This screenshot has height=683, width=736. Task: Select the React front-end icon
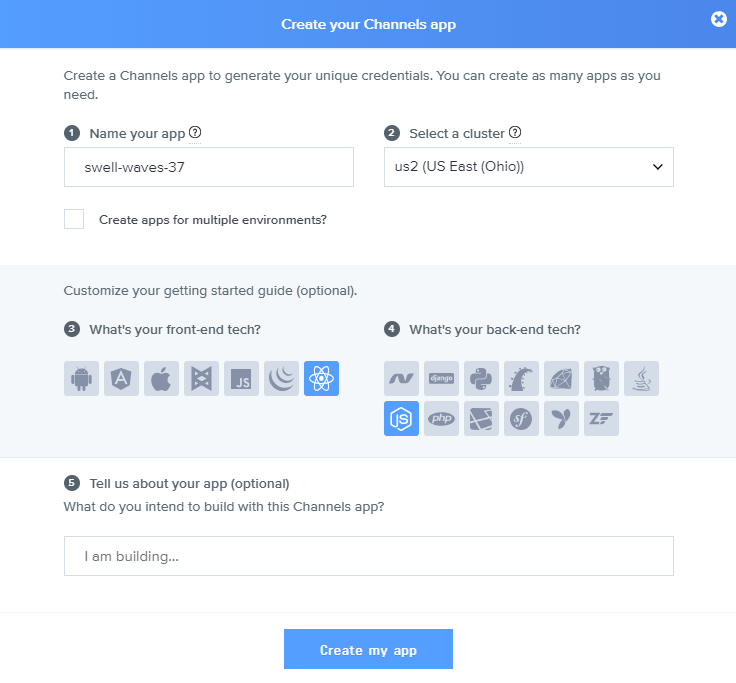(321, 378)
